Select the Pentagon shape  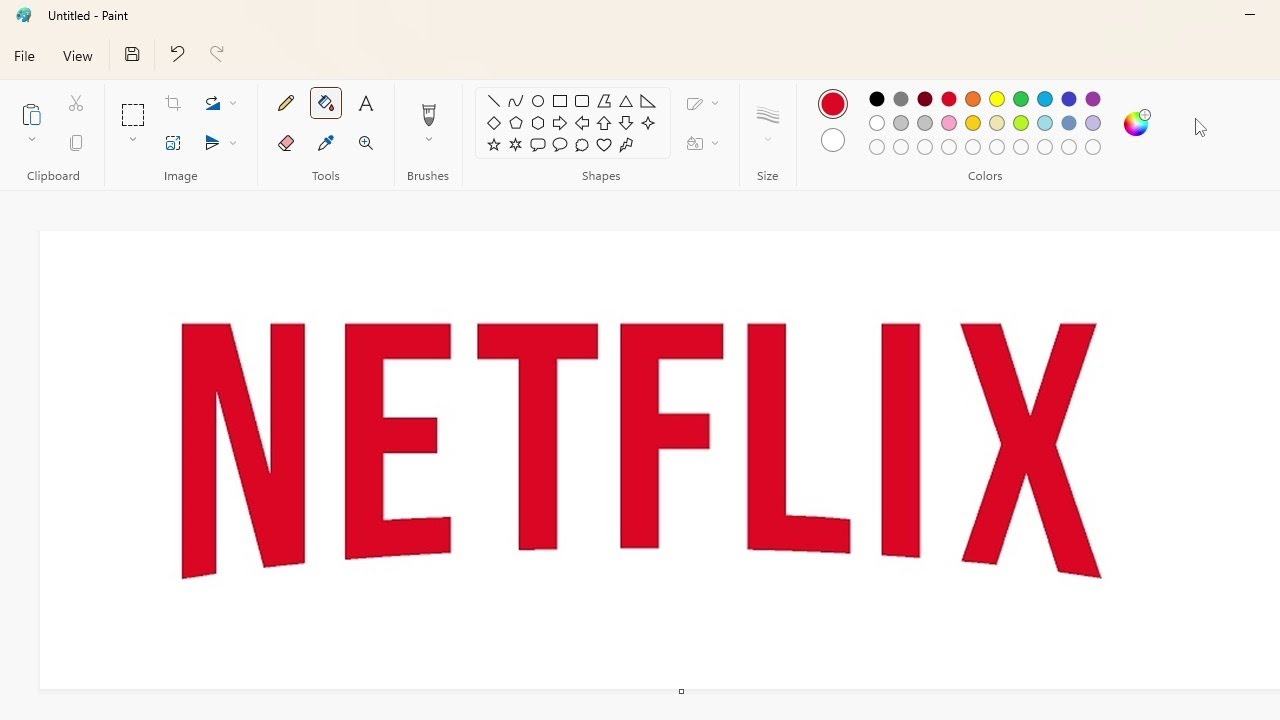(516, 123)
